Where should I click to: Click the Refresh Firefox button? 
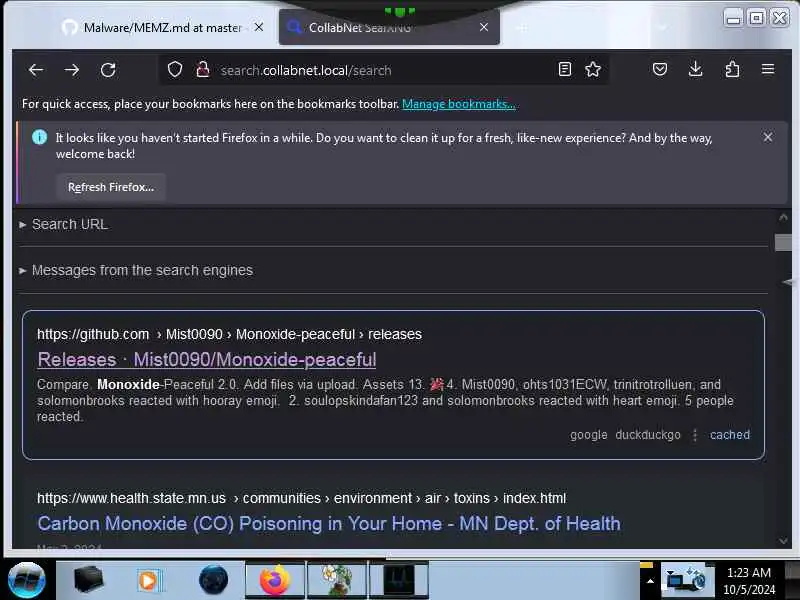click(x=111, y=187)
